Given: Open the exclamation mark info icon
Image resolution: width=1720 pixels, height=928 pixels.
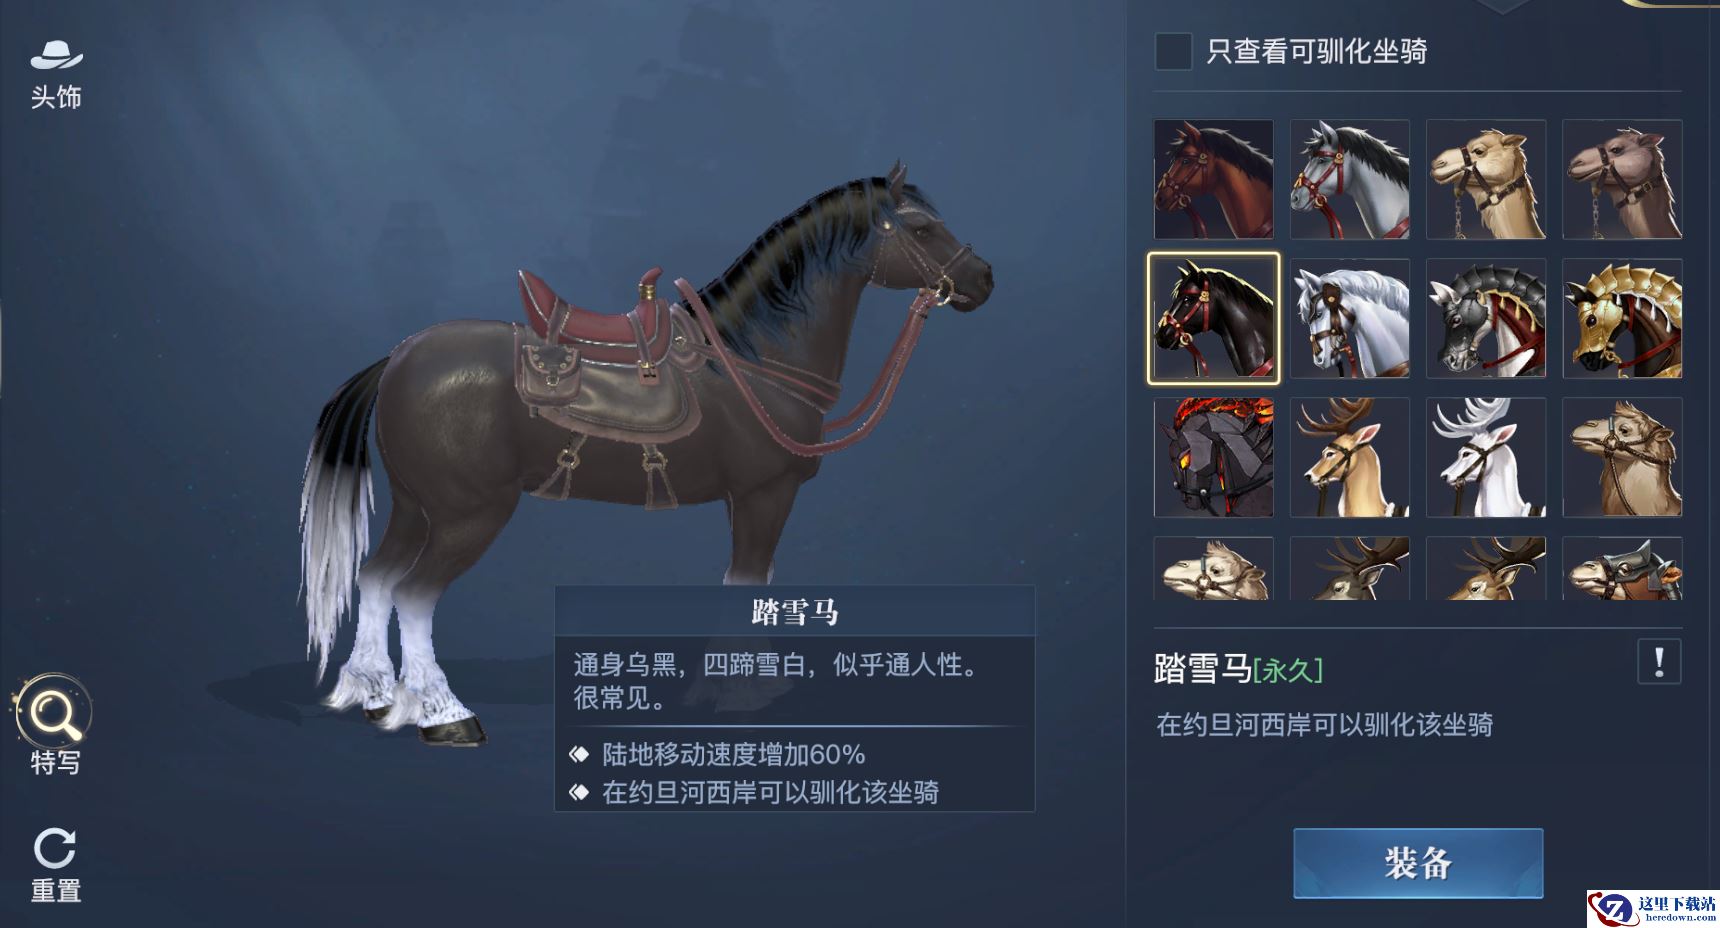Looking at the screenshot, I should pyautogui.click(x=1659, y=662).
